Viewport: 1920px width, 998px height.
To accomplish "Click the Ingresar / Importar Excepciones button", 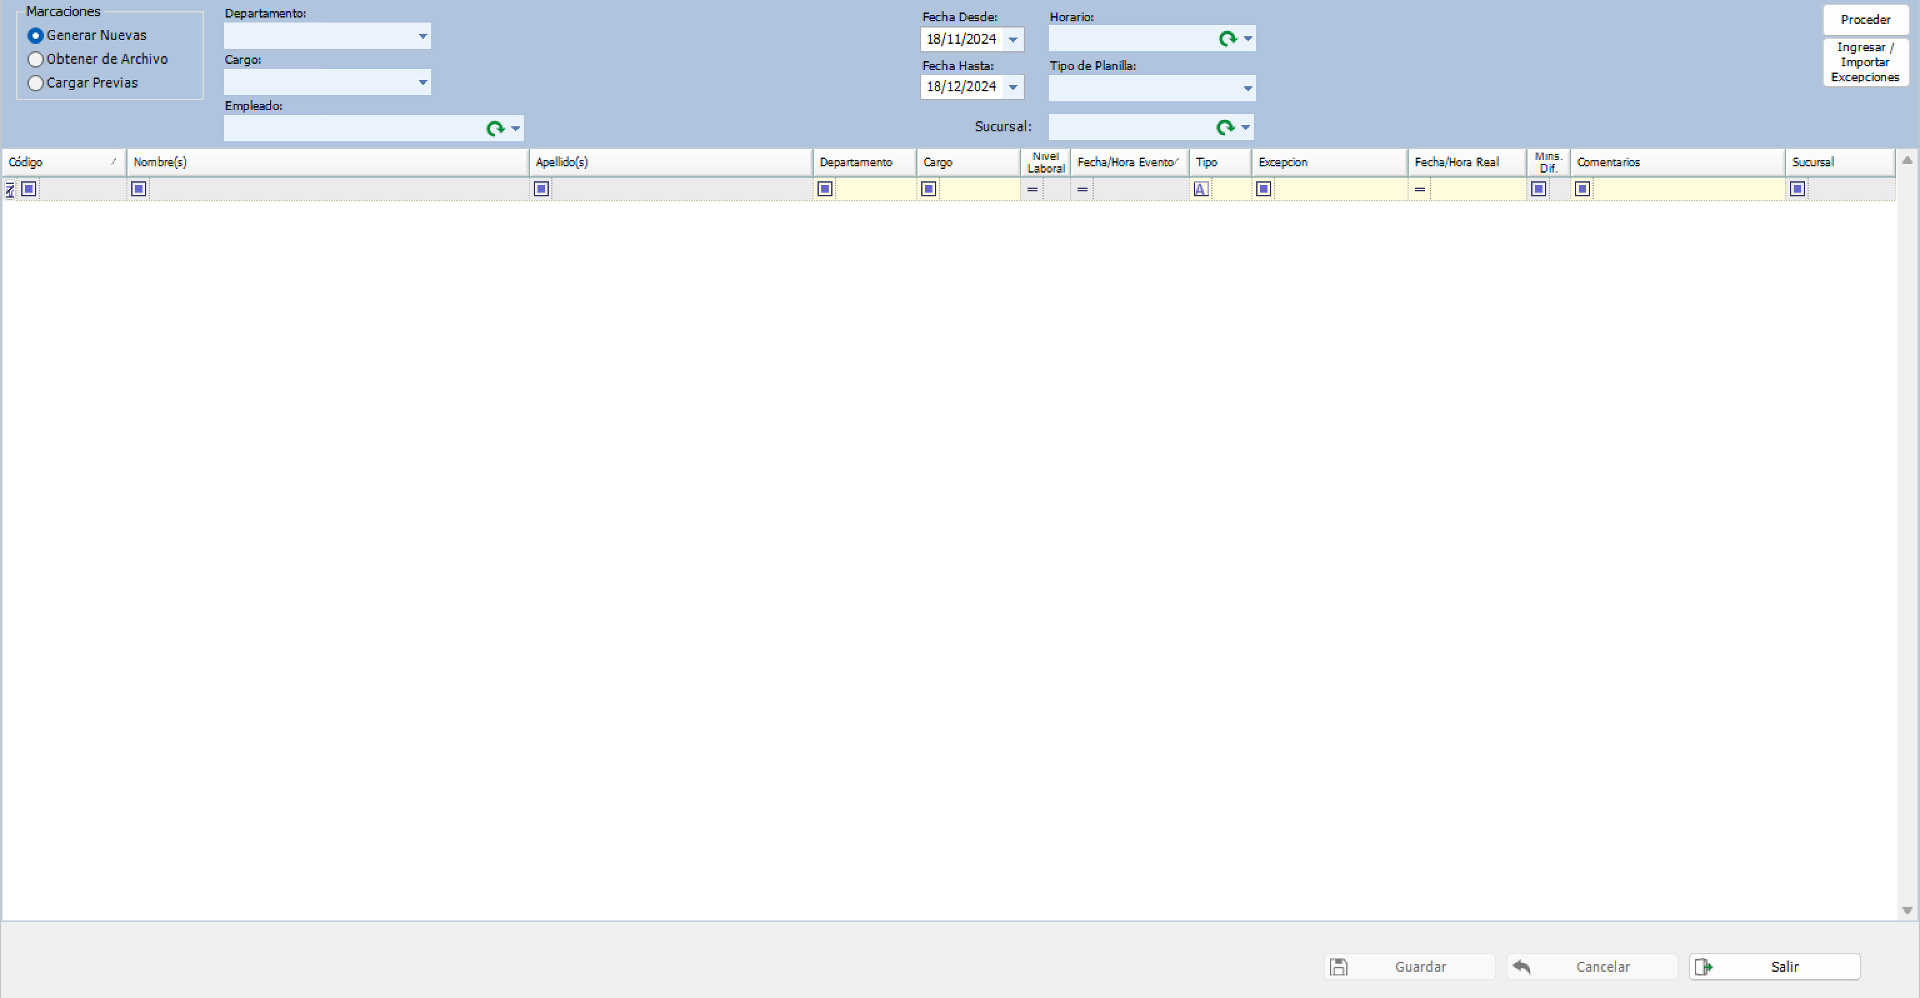I will [x=1864, y=61].
